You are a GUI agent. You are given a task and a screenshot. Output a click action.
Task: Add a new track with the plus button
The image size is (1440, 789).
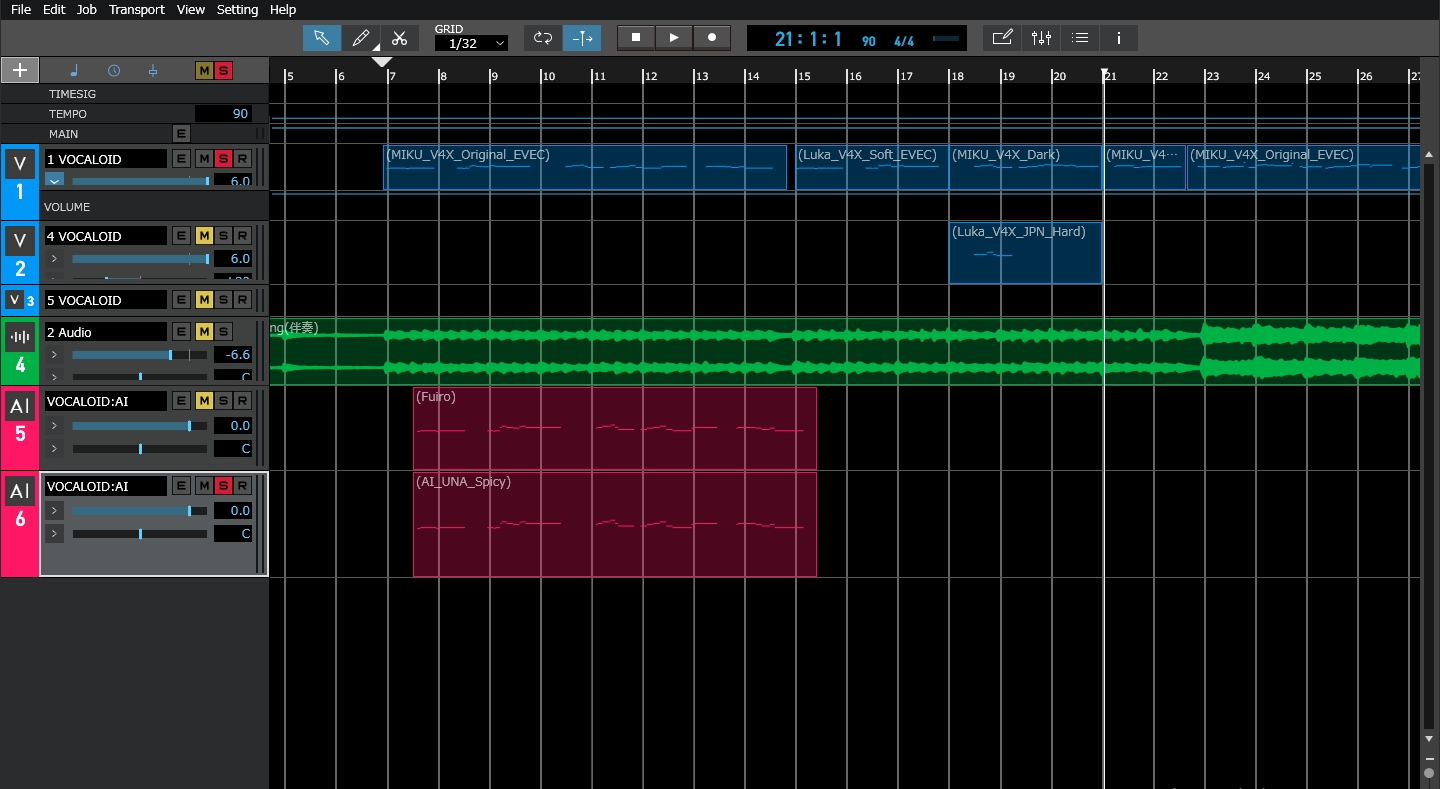pyautogui.click(x=20, y=70)
